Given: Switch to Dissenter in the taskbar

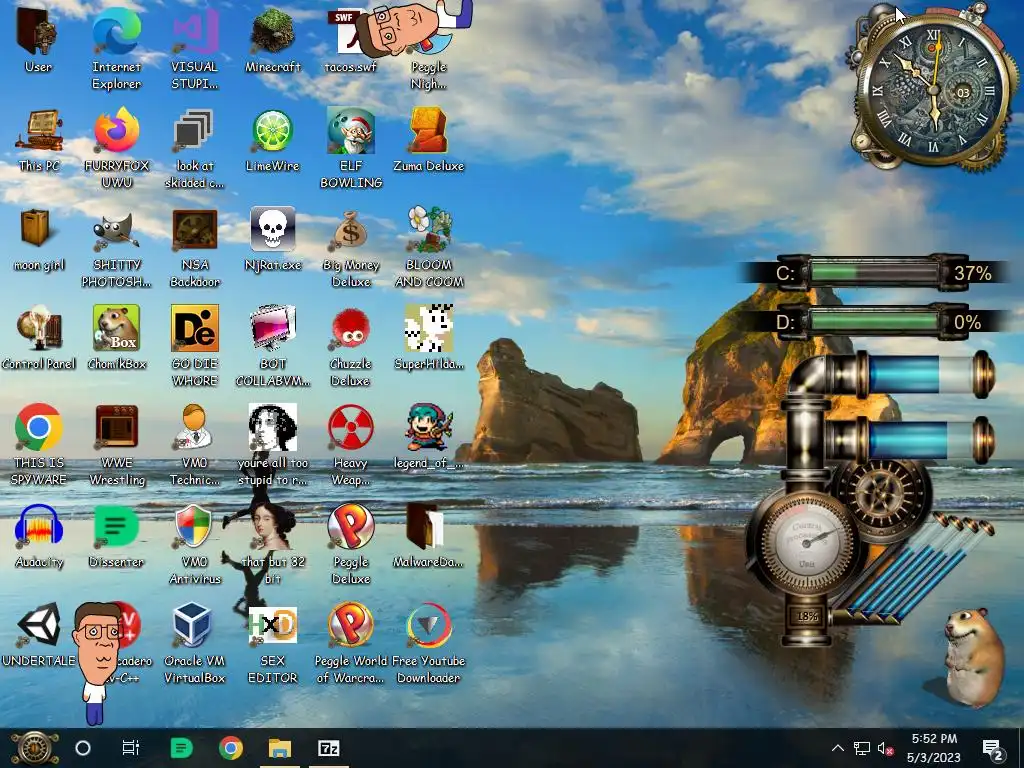Looking at the screenshot, I should click(x=181, y=748).
